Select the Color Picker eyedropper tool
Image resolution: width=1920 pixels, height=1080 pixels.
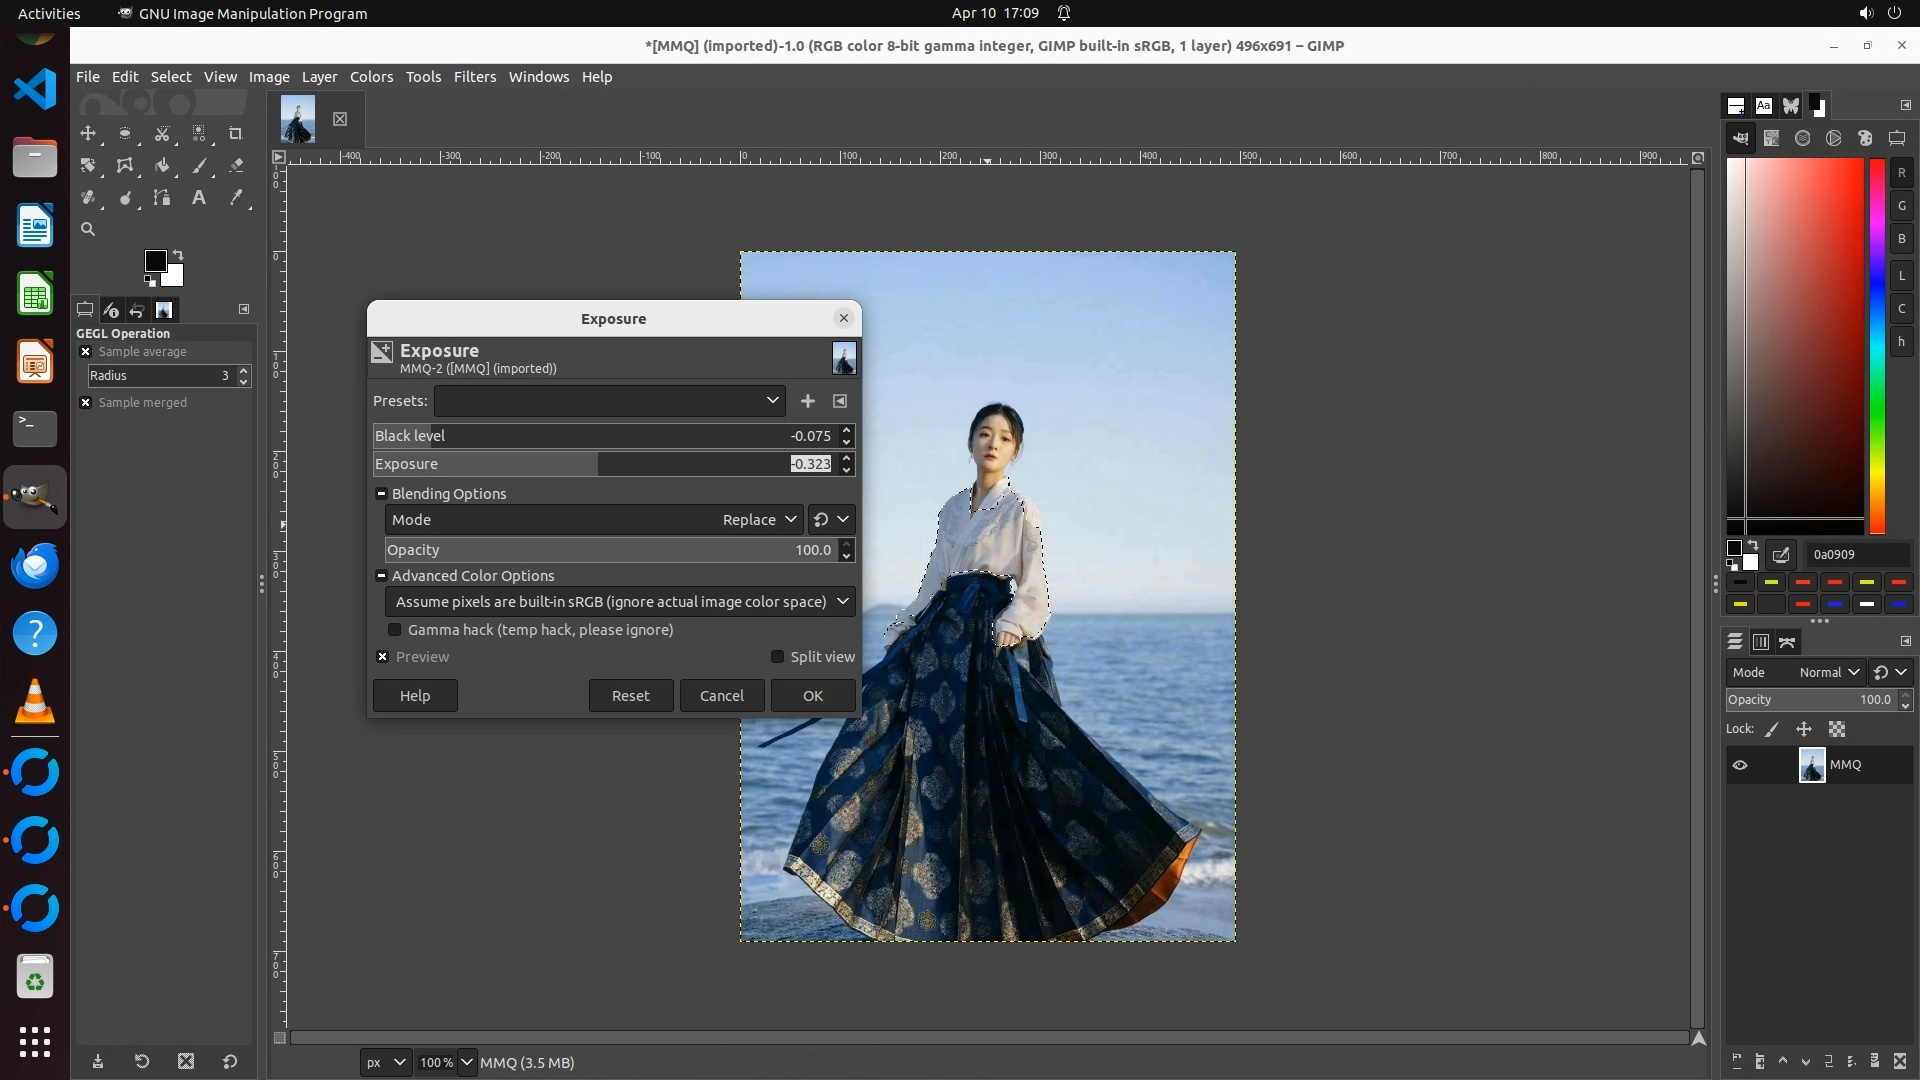pyautogui.click(x=236, y=197)
